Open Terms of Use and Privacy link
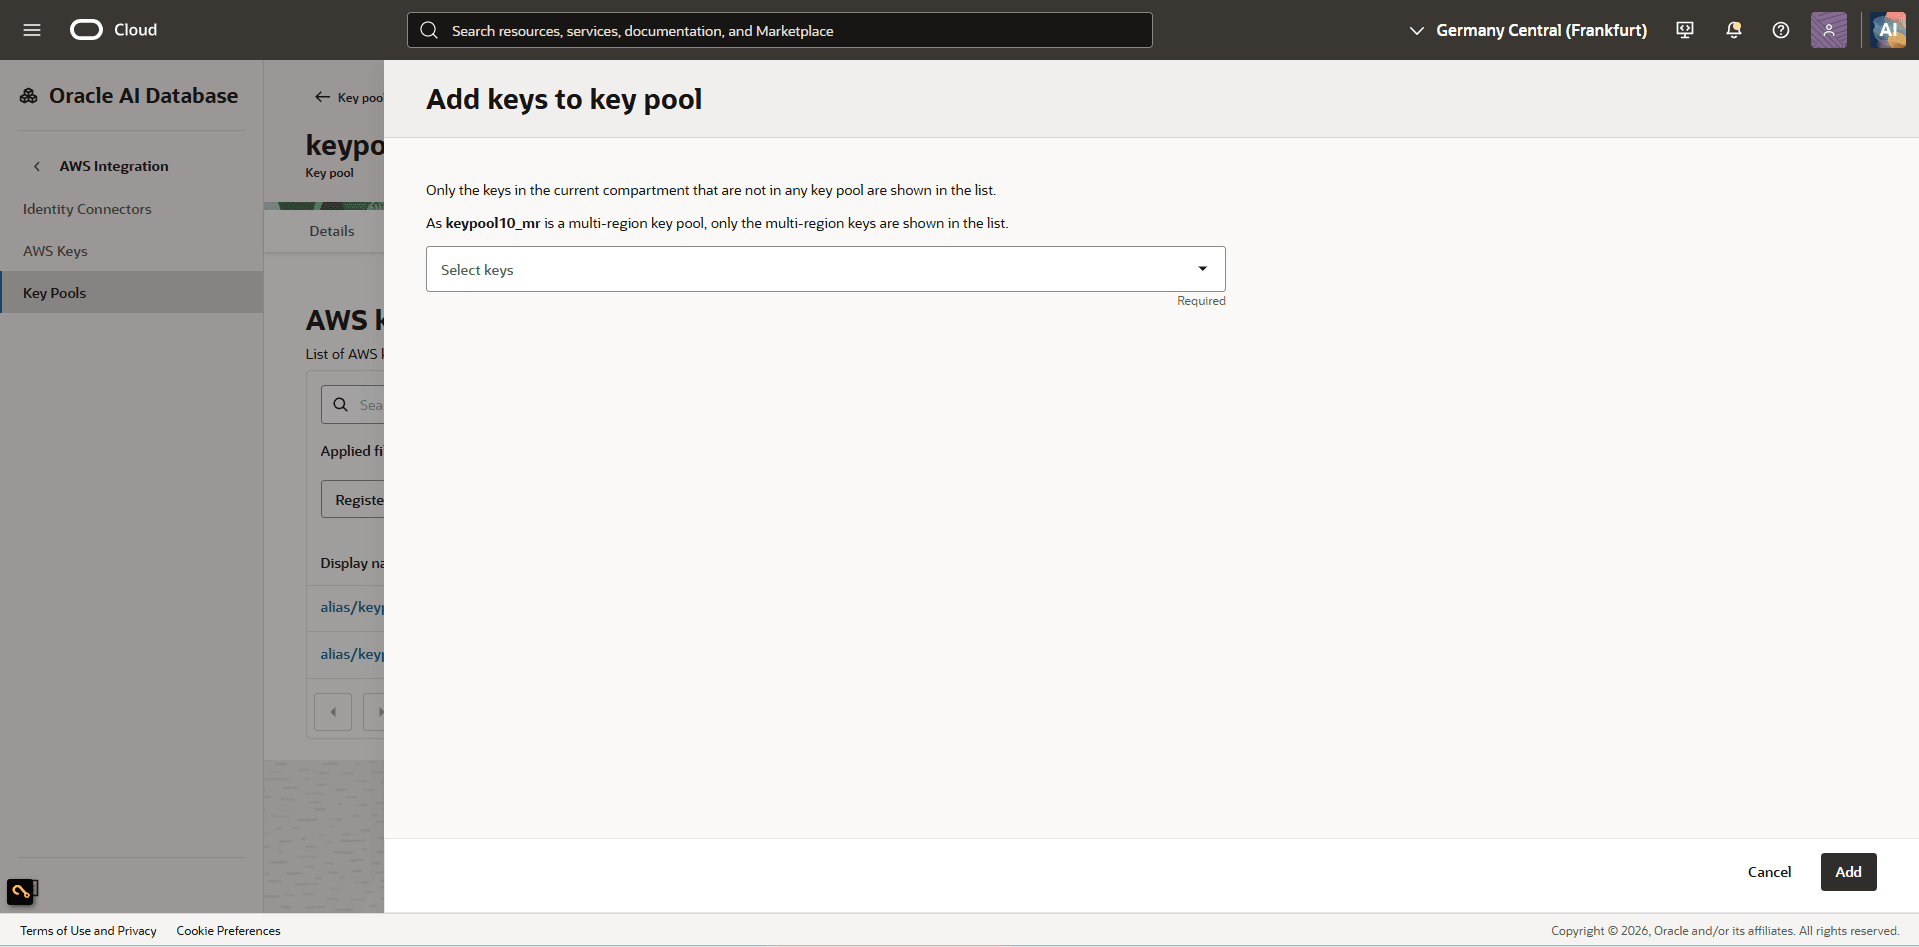This screenshot has height=947, width=1919. 88,931
